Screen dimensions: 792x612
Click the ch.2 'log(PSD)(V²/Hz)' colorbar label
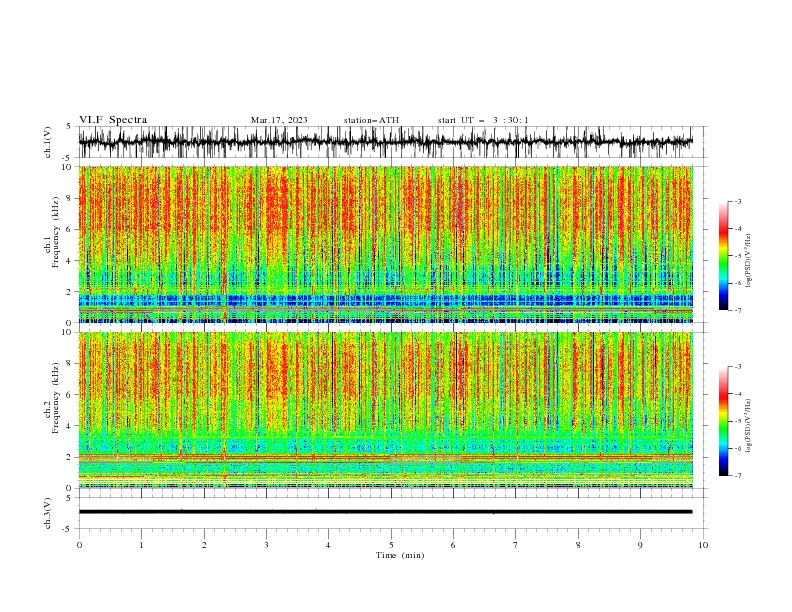748,426
